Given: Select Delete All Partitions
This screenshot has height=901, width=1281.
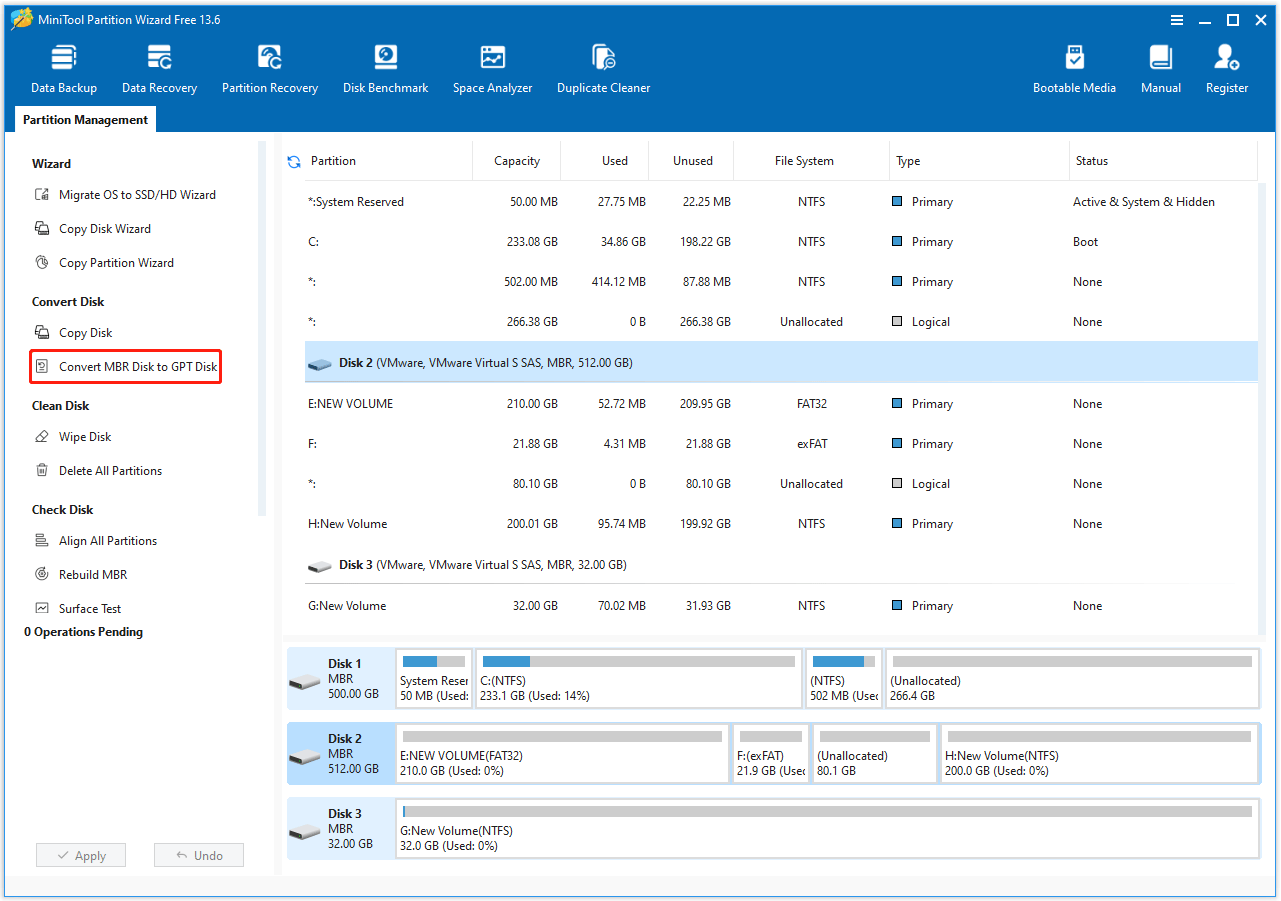Looking at the screenshot, I should click(98, 471).
